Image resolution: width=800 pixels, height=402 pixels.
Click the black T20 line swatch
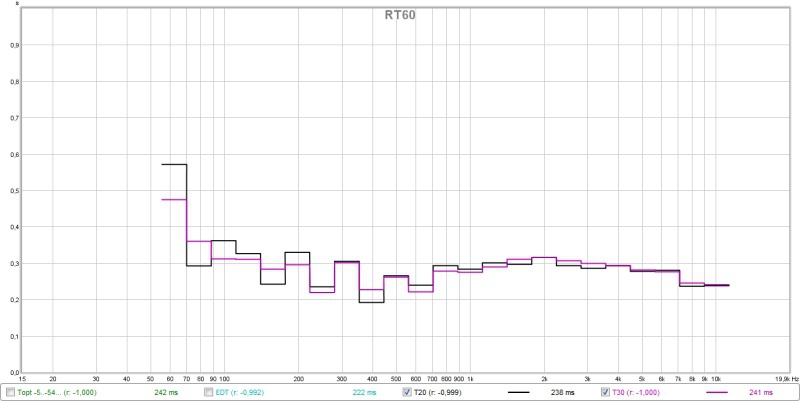(x=519, y=393)
